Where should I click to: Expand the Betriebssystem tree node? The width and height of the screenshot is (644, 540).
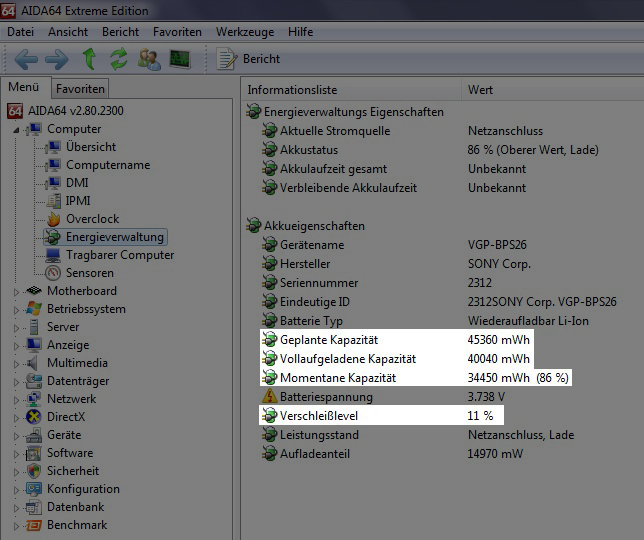[16, 310]
